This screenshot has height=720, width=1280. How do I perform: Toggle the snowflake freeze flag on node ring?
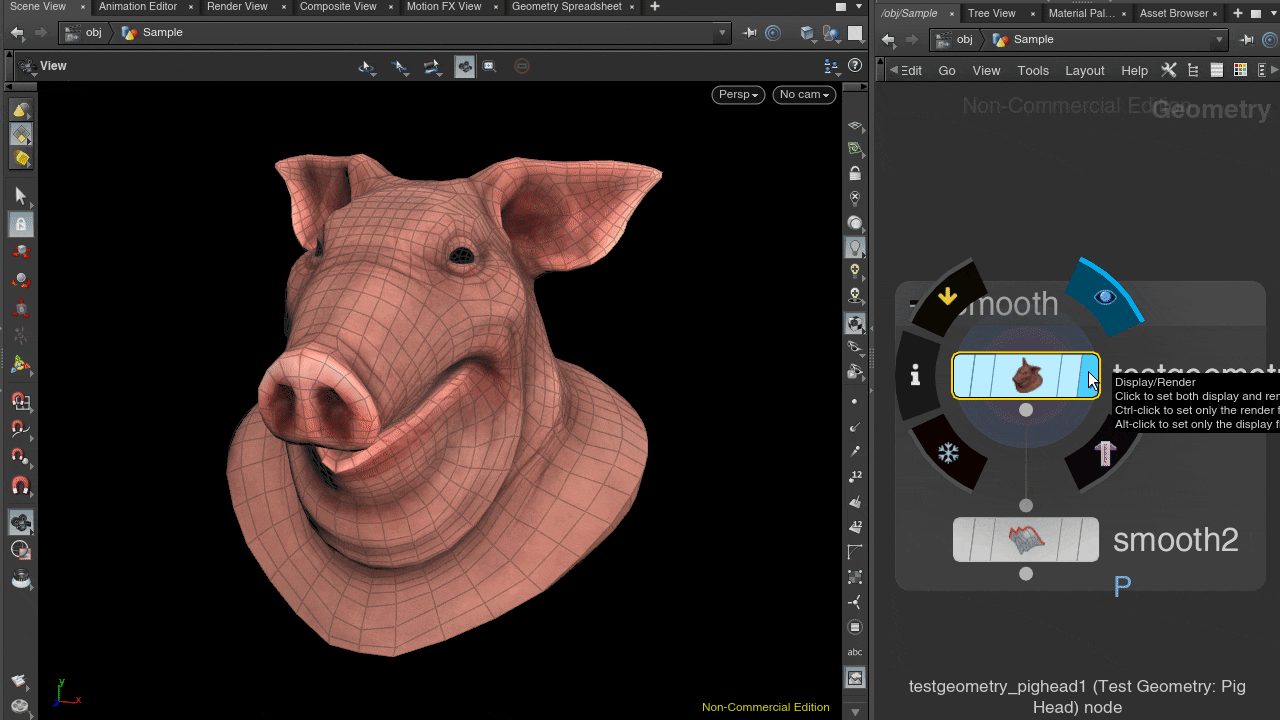[x=948, y=454]
